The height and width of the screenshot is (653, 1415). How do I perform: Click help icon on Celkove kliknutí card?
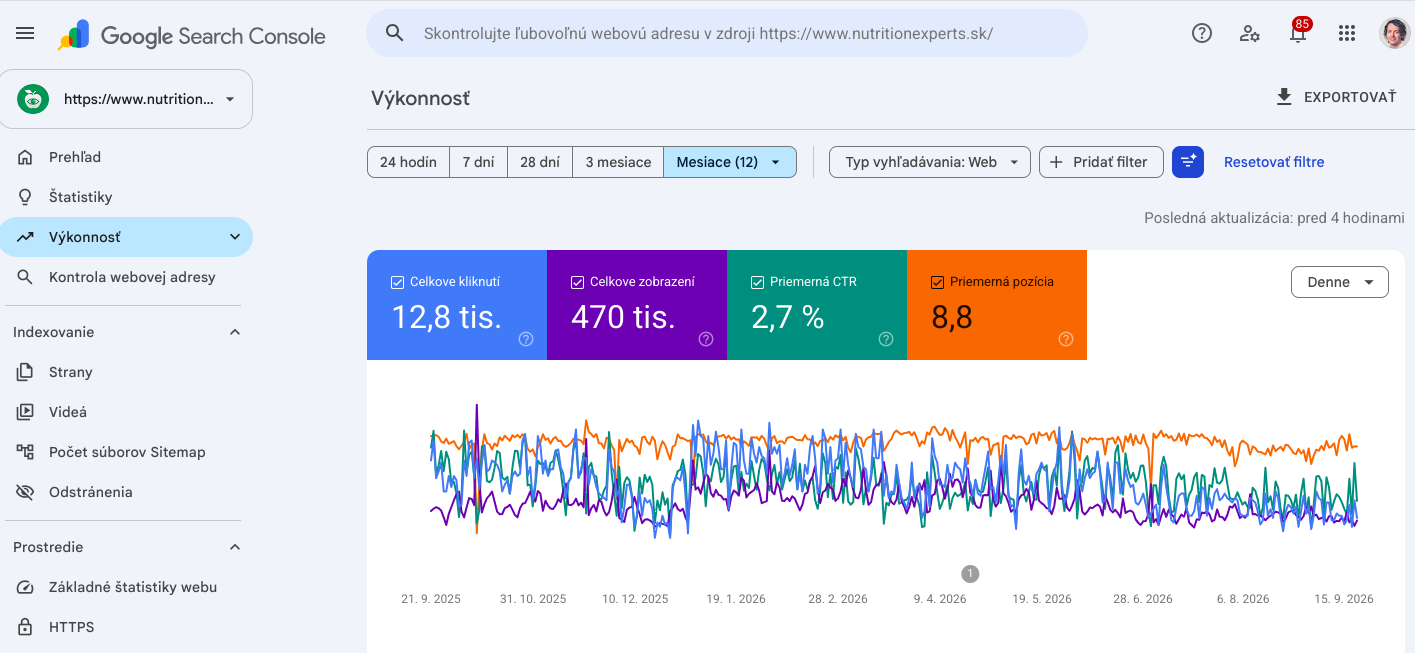[x=526, y=339]
